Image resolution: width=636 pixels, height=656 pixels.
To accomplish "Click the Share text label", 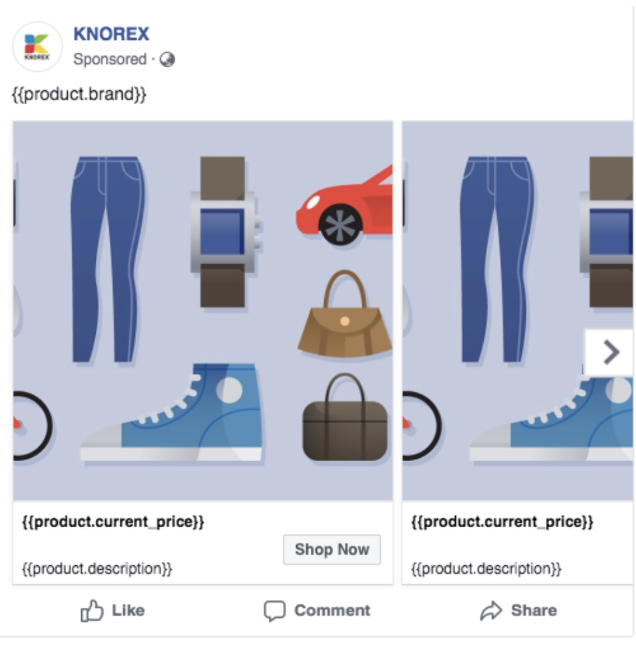I will tap(534, 610).
